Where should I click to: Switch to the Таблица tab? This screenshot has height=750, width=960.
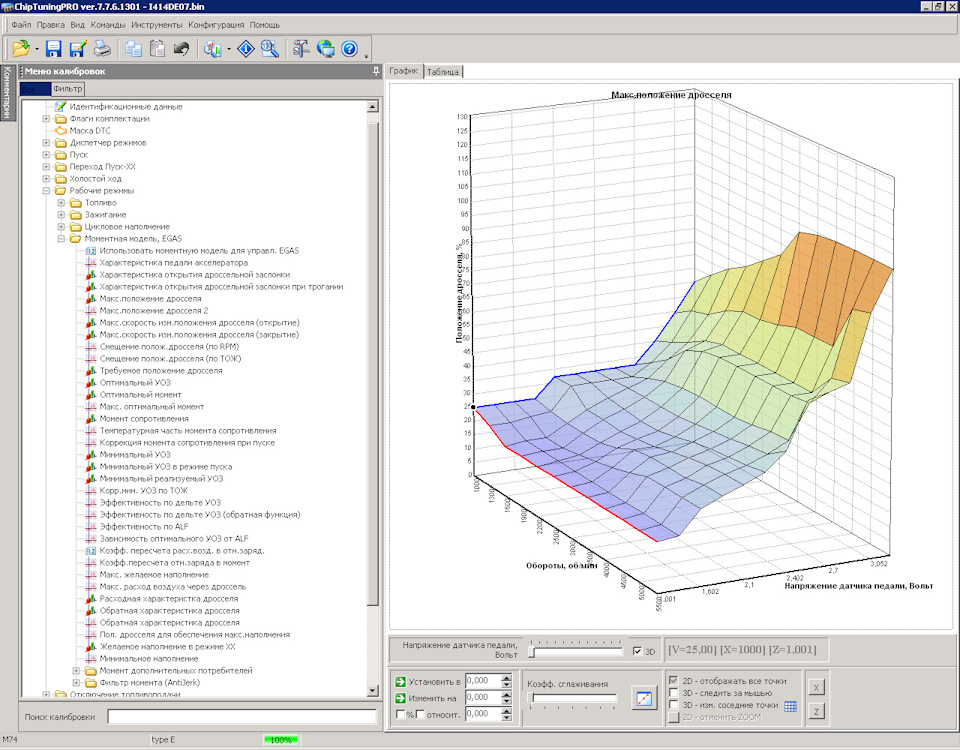point(442,72)
